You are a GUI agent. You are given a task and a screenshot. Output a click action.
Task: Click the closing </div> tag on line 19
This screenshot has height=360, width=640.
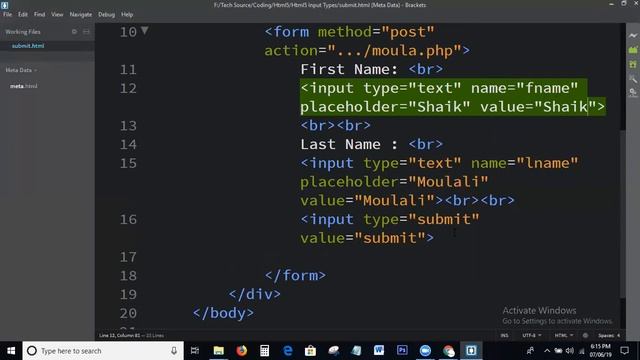coord(254,294)
